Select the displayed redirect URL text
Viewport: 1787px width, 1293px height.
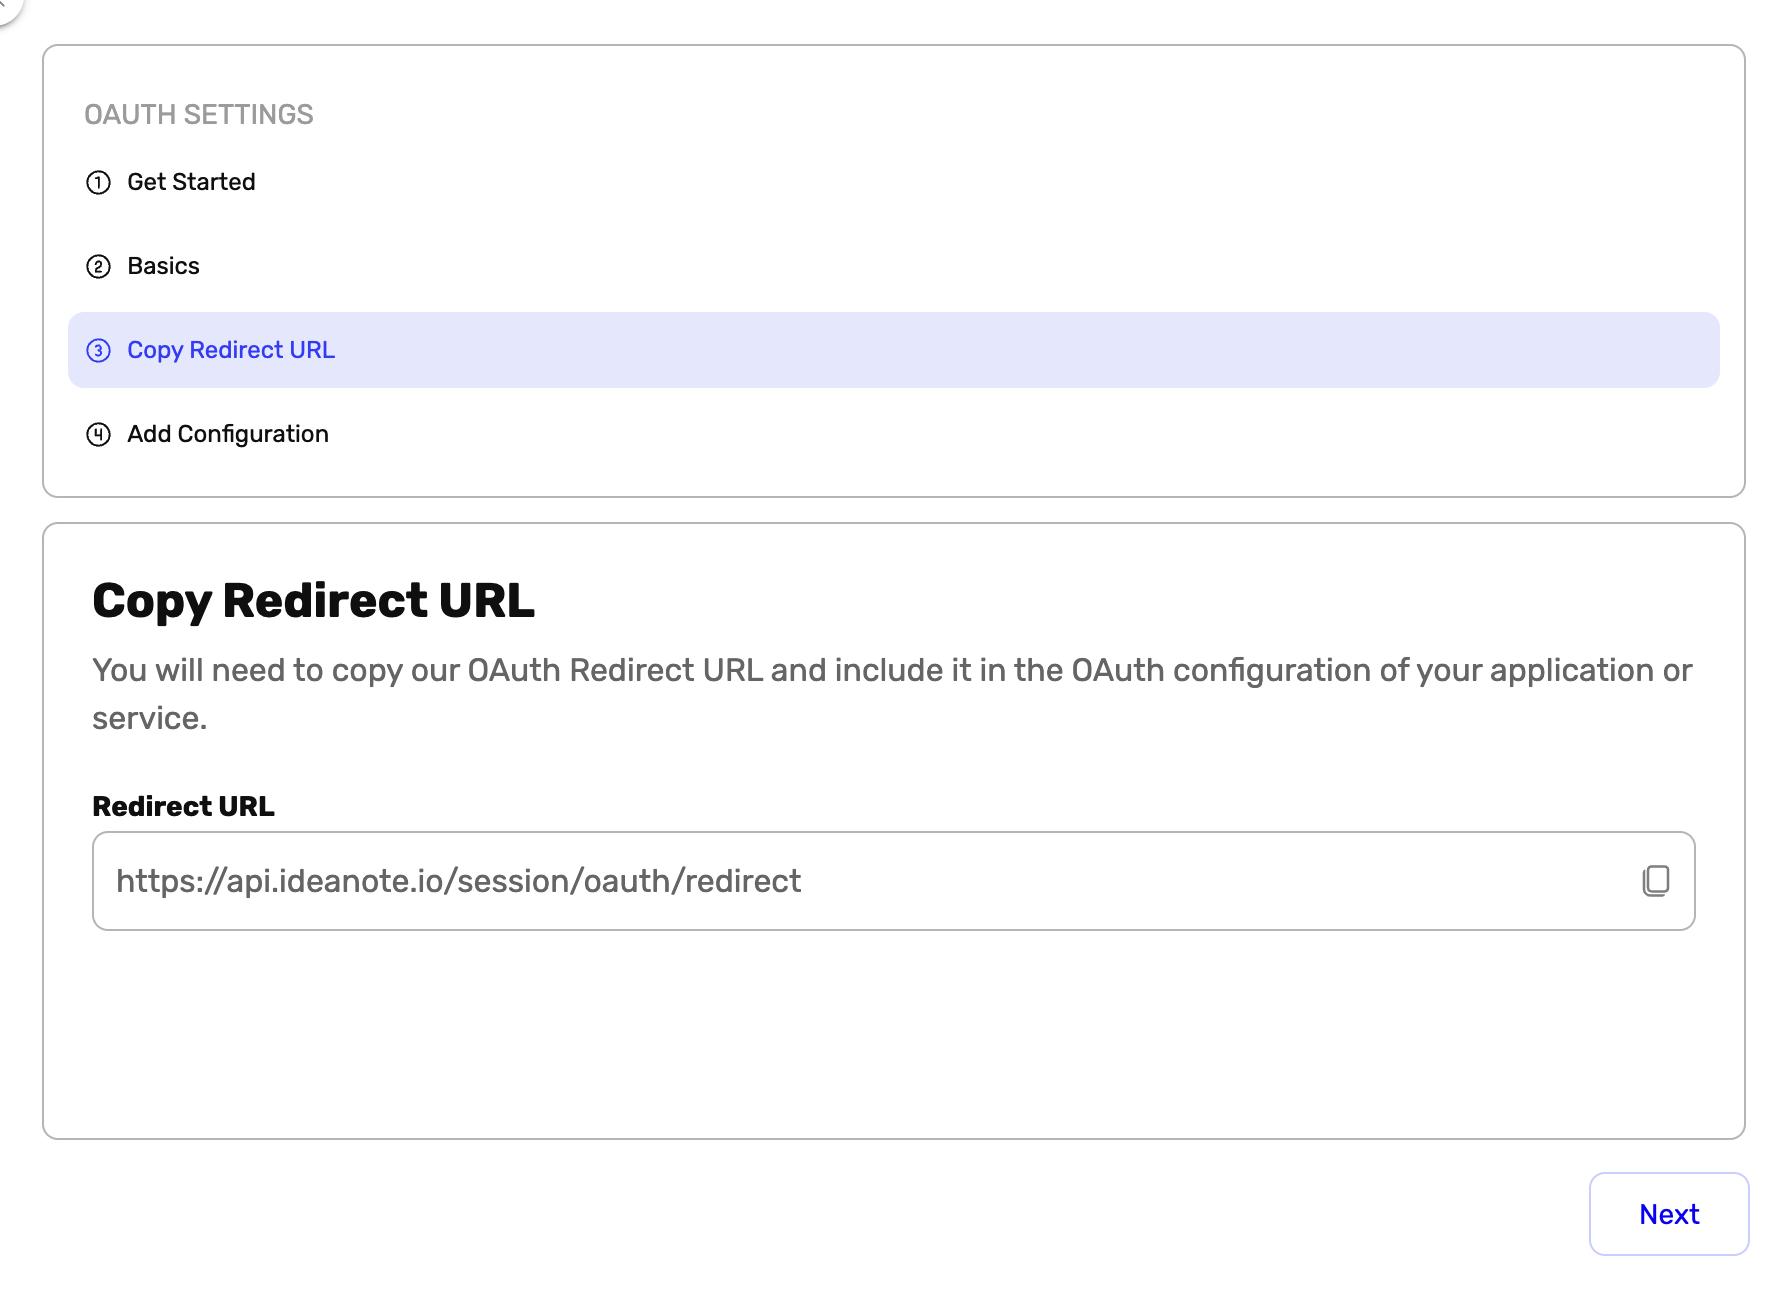tap(459, 881)
